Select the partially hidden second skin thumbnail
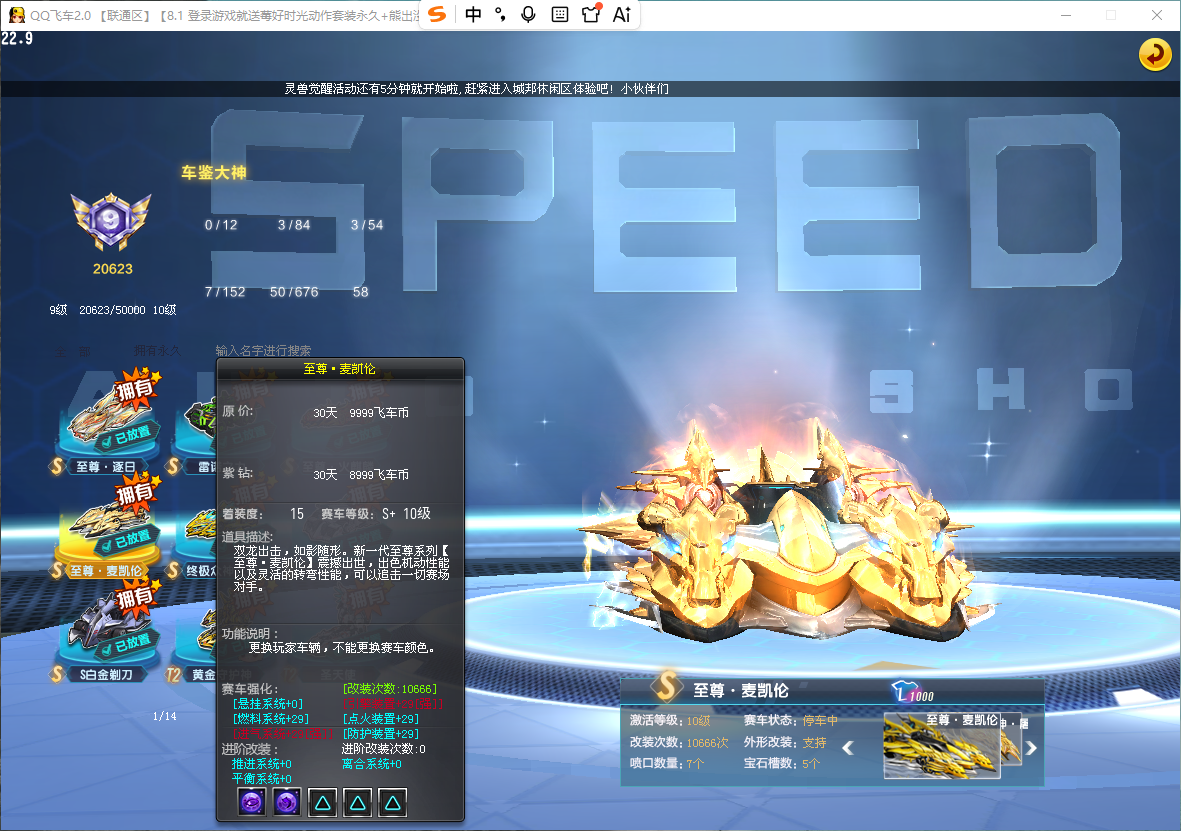Image resolution: width=1181 pixels, height=831 pixels. click(x=1011, y=738)
